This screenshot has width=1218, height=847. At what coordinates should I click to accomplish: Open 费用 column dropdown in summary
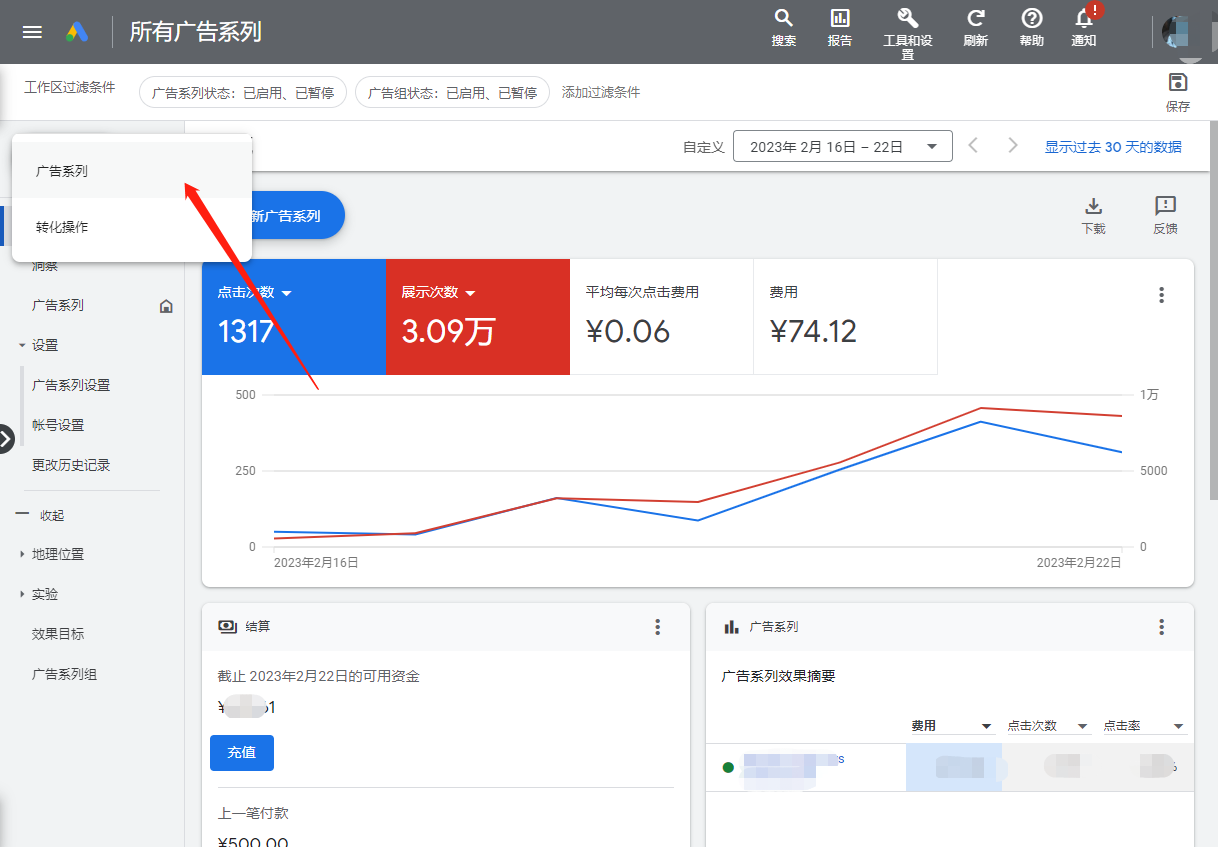[987, 726]
